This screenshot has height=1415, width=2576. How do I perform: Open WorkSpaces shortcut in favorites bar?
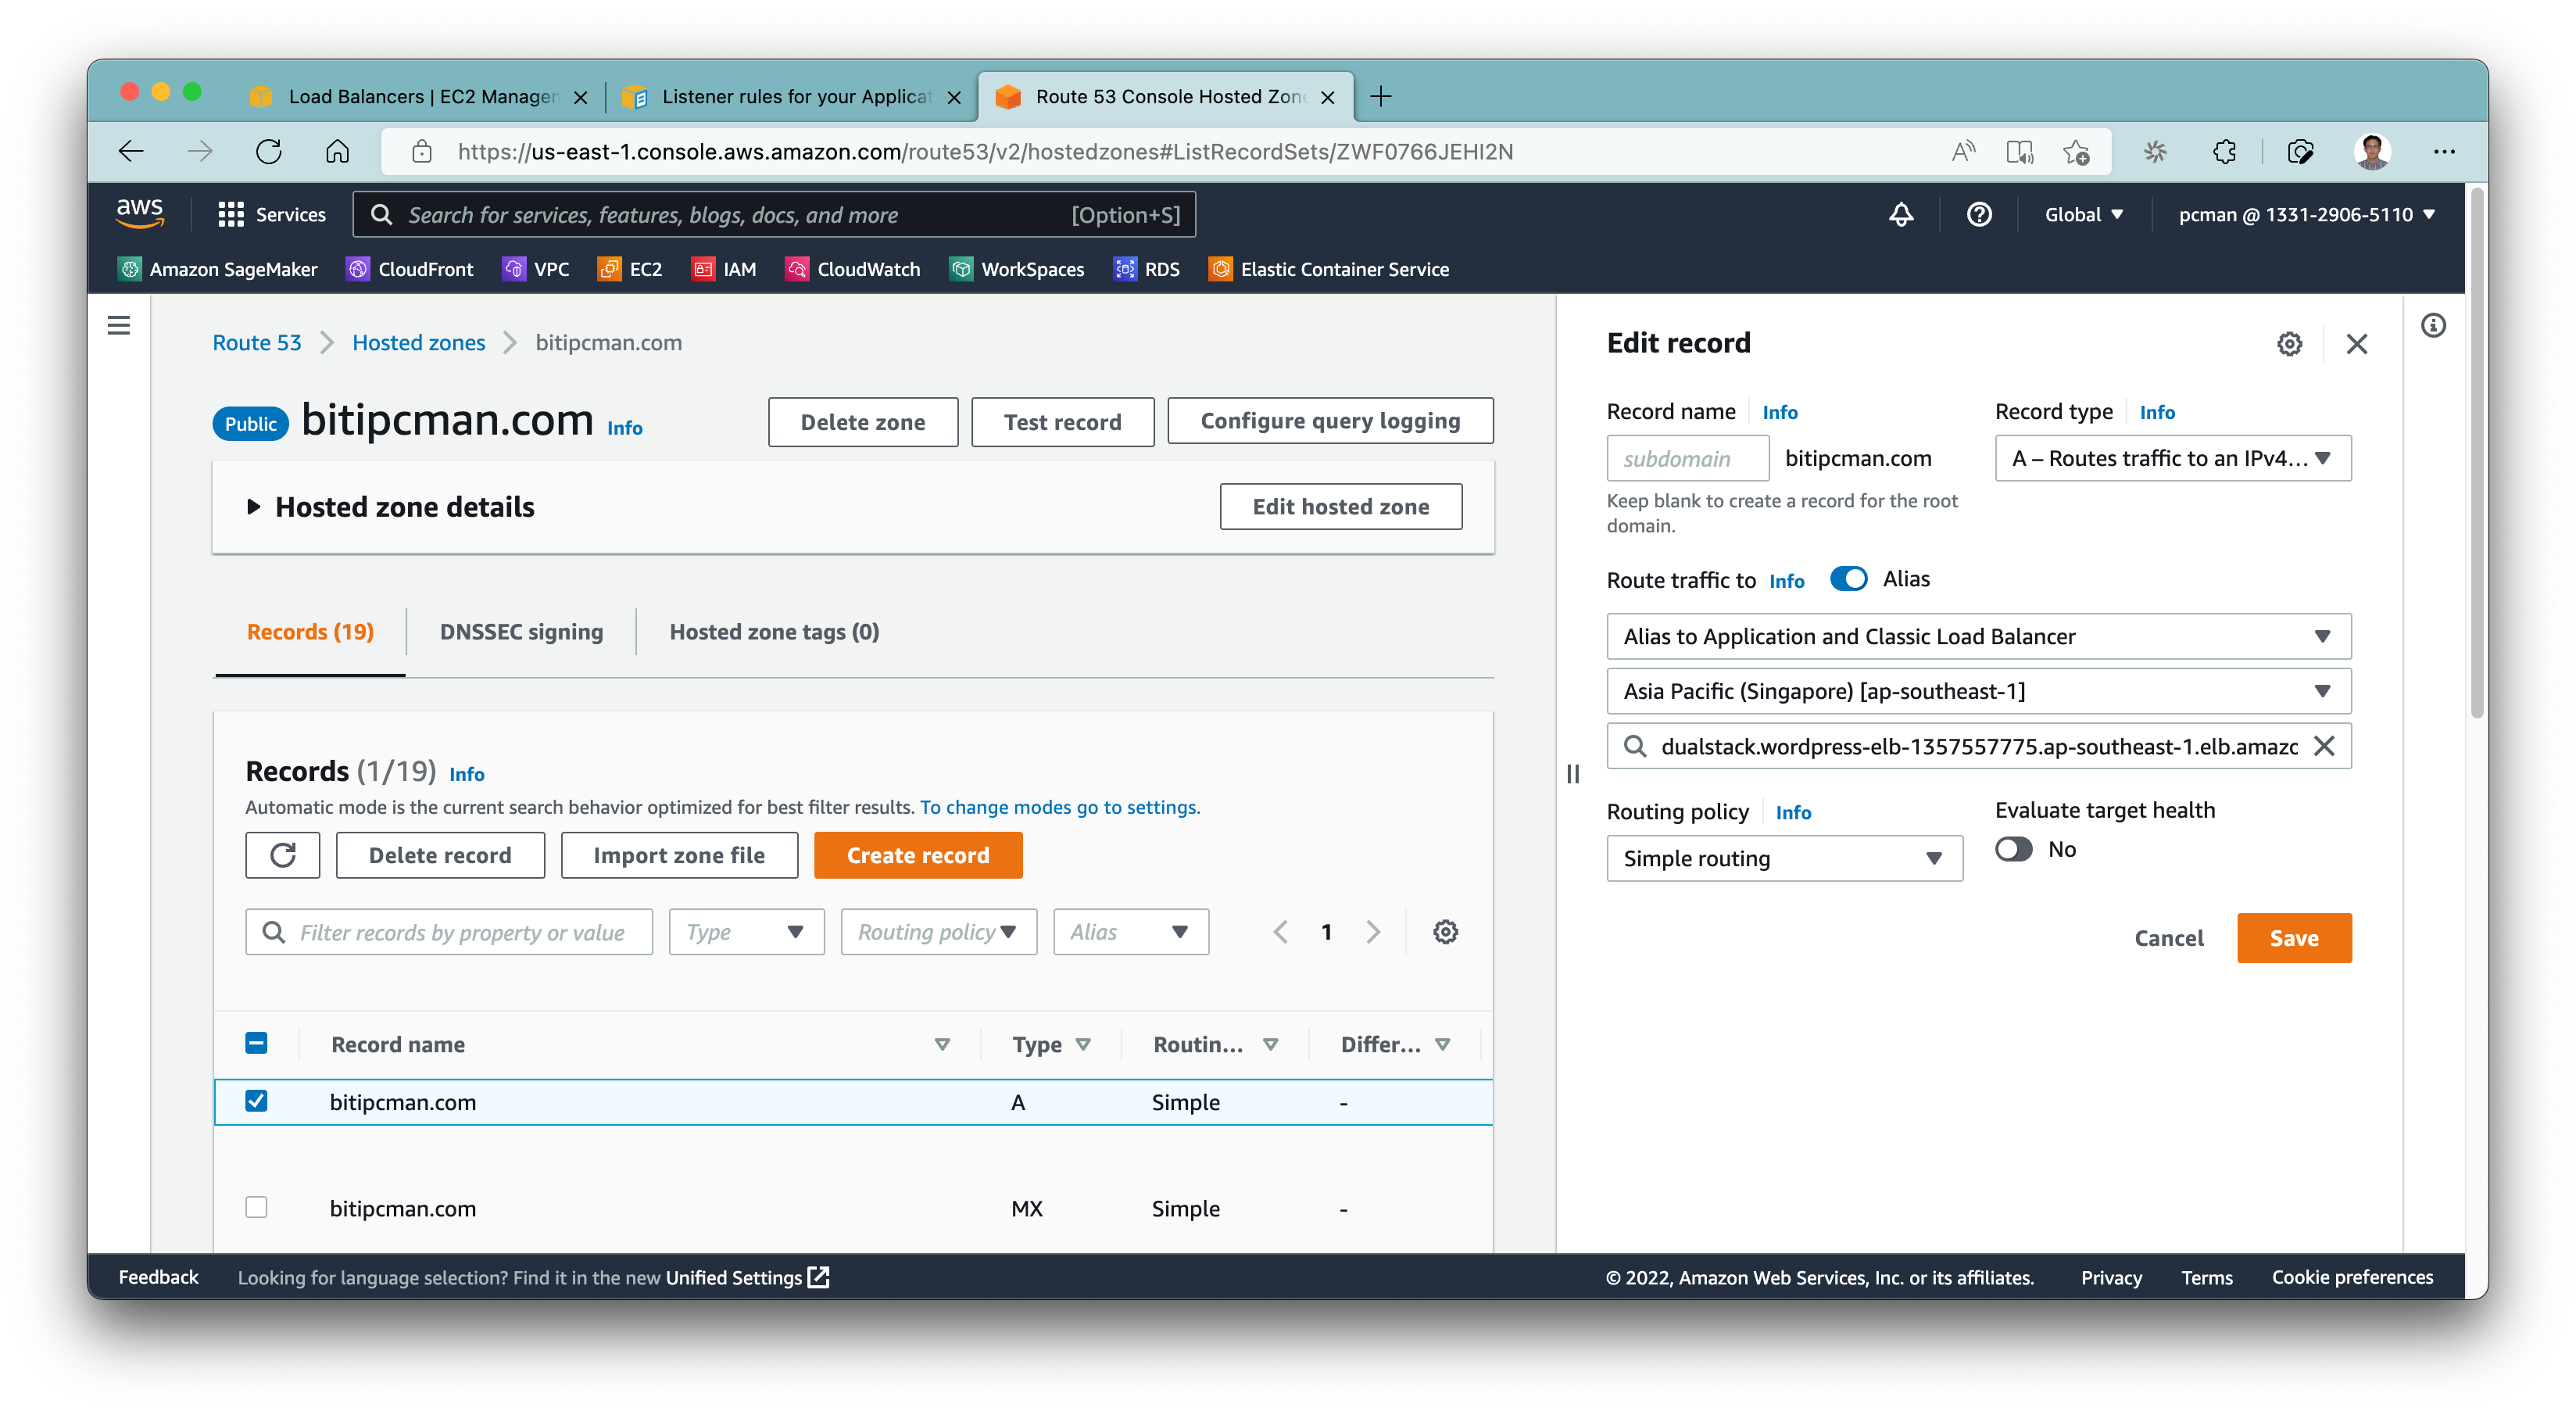pyautogui.click(x=1016, y=269)
